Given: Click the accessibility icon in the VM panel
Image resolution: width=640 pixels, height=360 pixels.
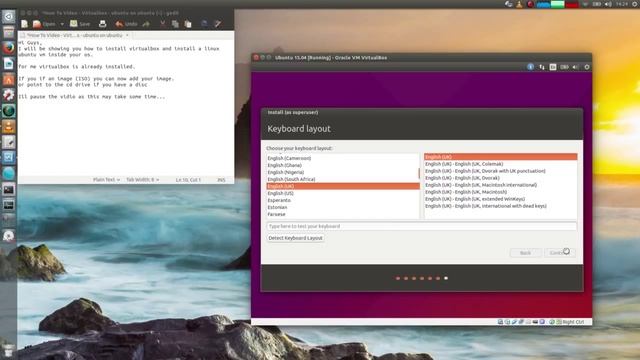Looking at the screenshot, I should click(530, 67).
